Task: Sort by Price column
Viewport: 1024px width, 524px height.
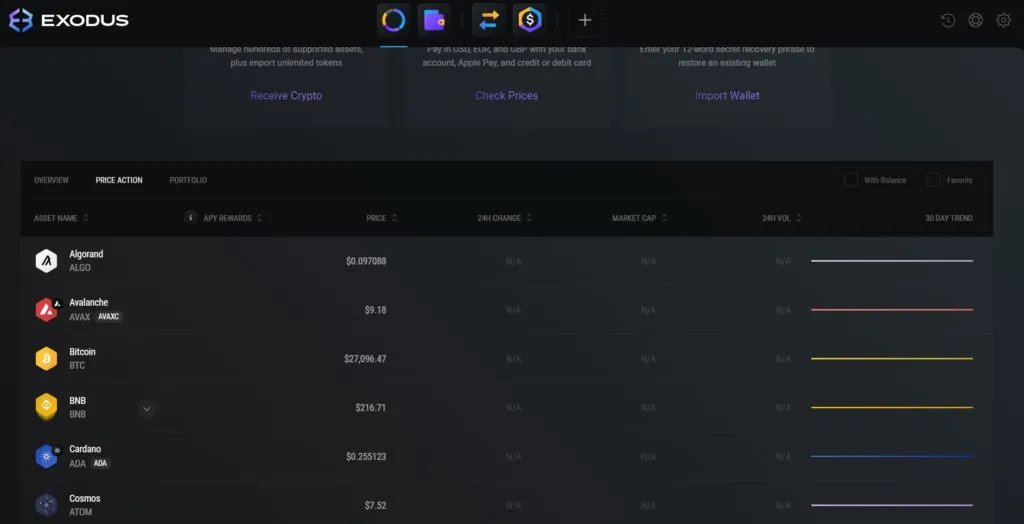Action: 381,218
